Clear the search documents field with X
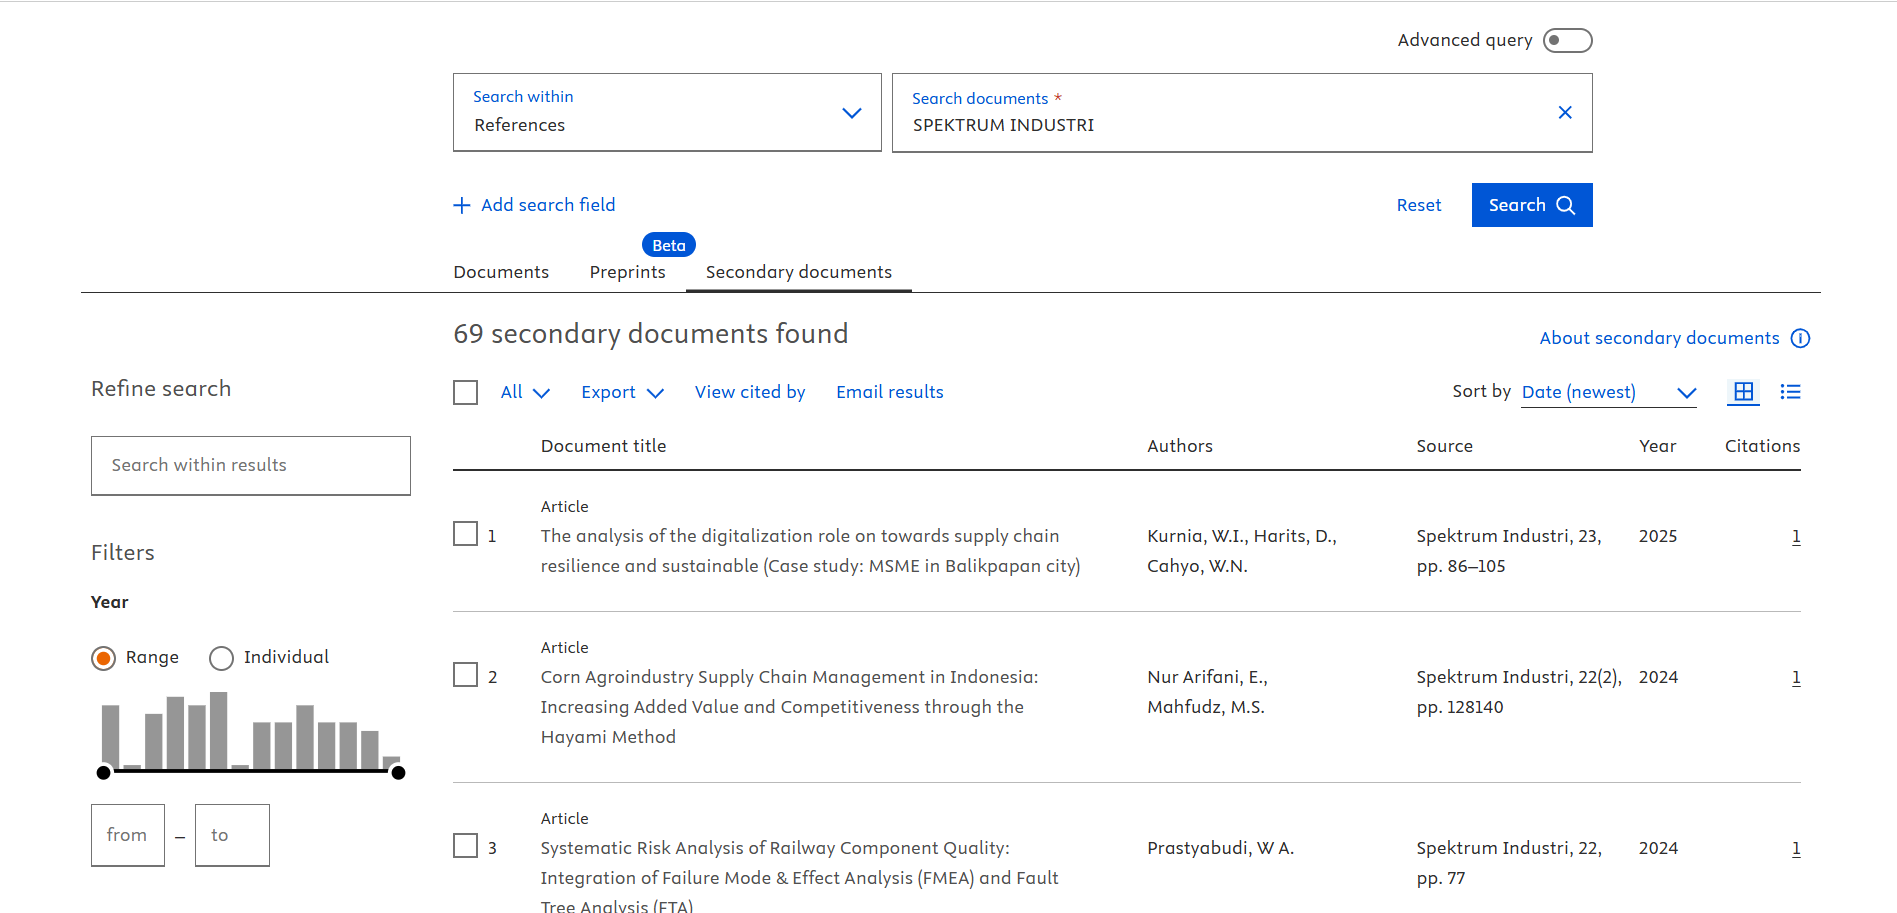The width and height of the screenshot is (1897, 913). point(1565,113)
